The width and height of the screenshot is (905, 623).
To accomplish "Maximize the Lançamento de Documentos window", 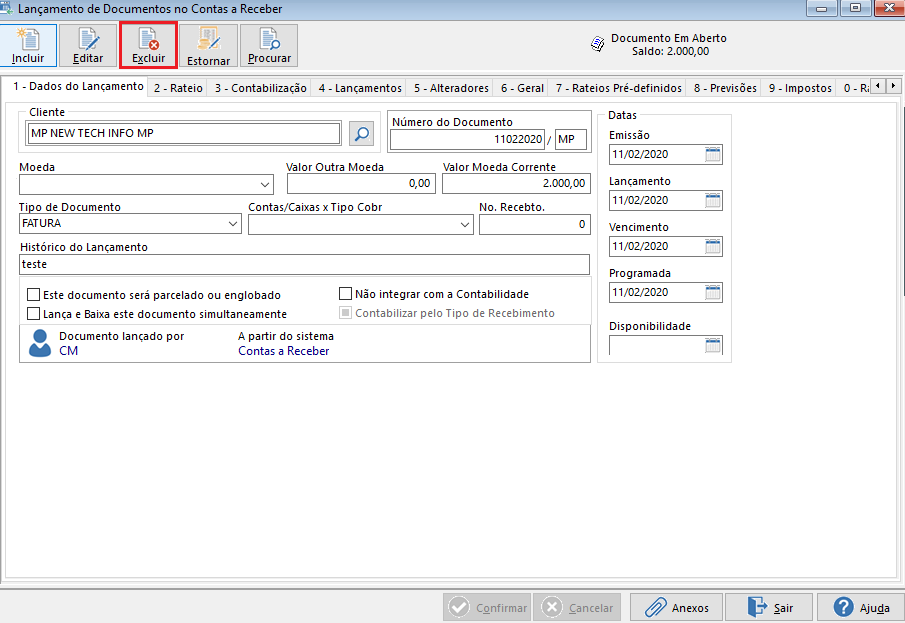I will (x=855, y=8).
